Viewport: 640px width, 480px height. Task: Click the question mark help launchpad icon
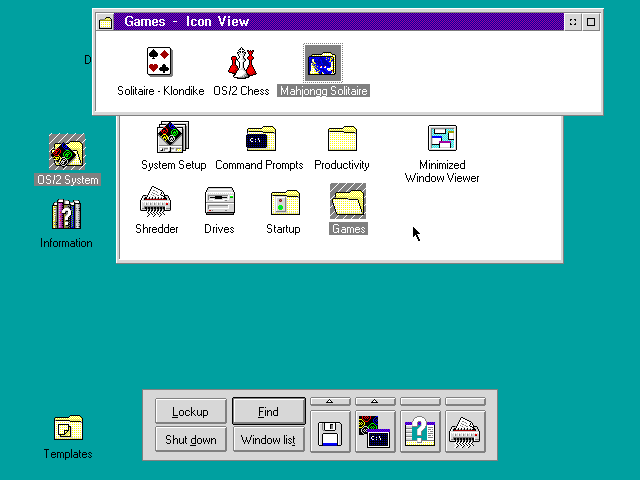pyautogui.click(x=420, y=432)
